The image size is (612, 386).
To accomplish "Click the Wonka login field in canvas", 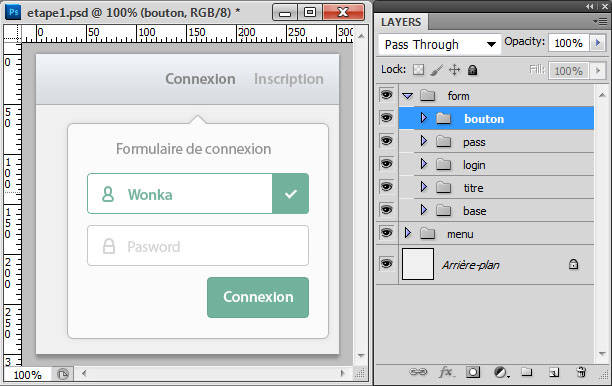I will (x=198, y=194).
